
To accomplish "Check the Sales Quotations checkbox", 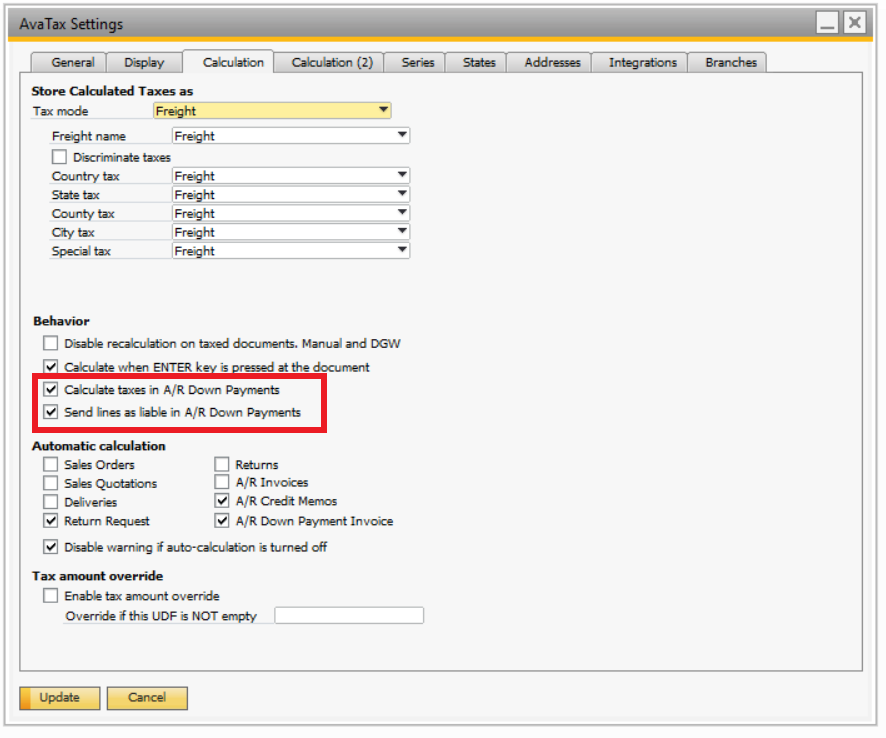I will (x=51, y=483).
